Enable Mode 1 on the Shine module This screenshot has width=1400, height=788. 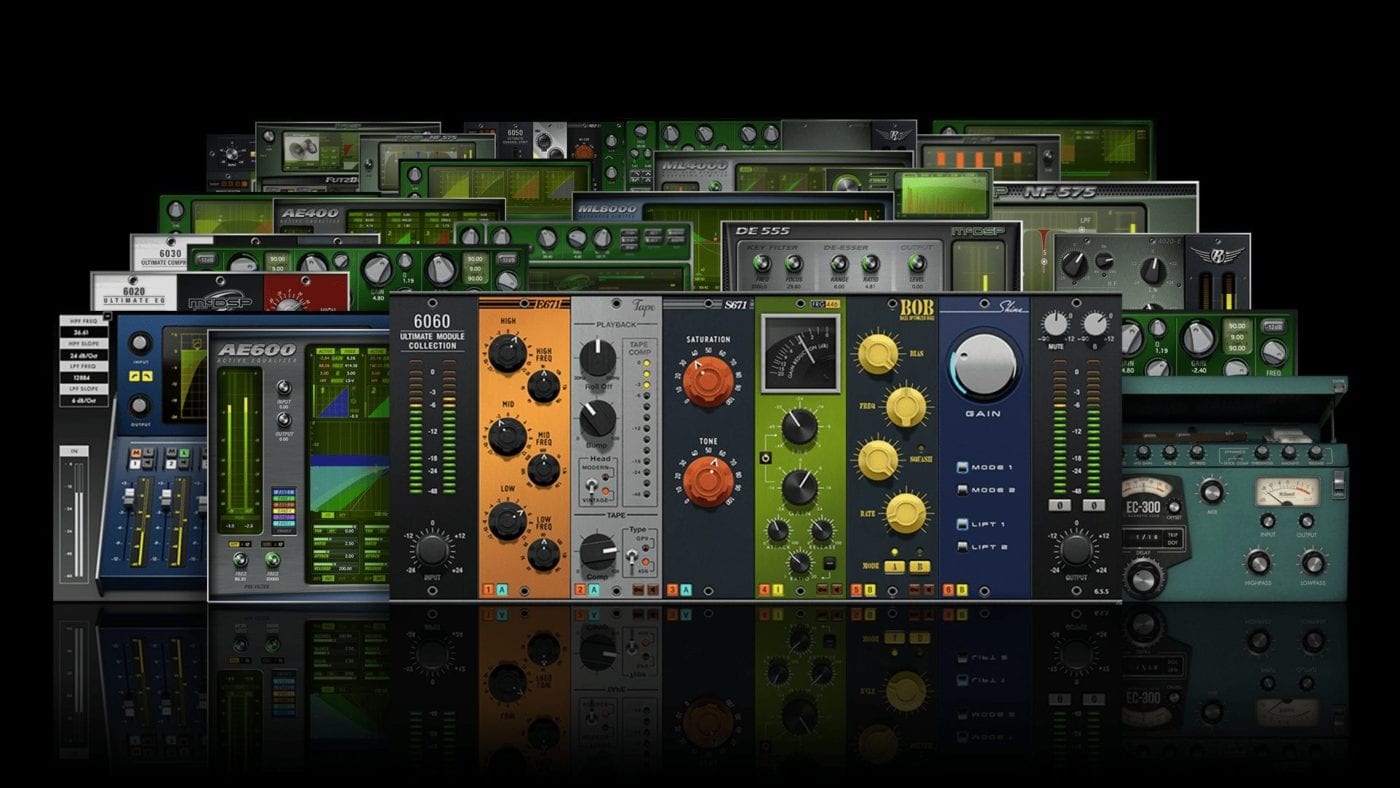click(x=962, y=467)
